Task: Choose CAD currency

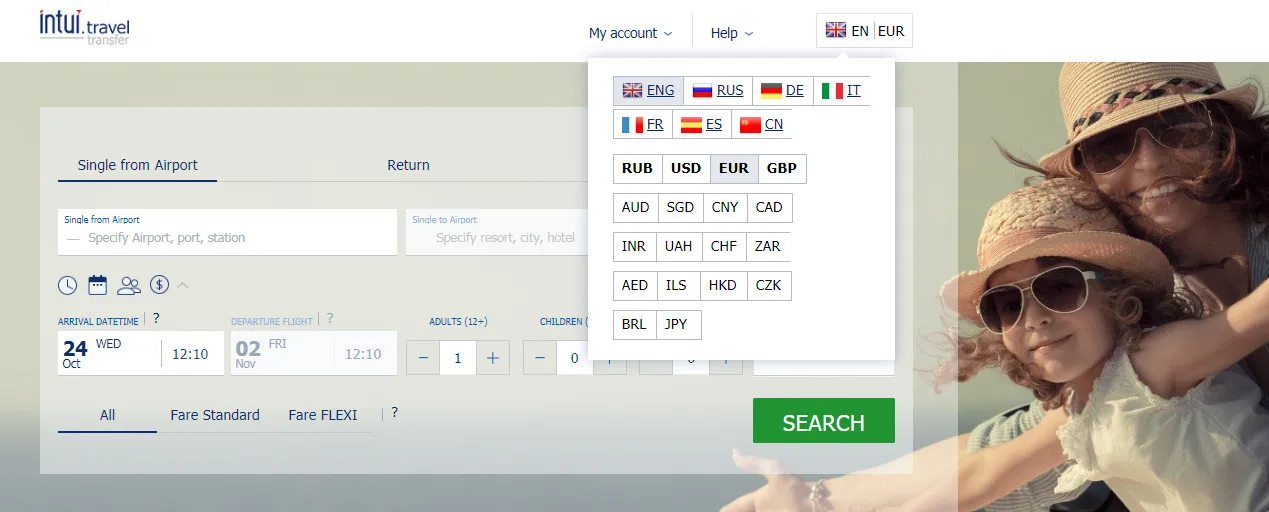Action: pyautogui.click(x=769, y=208)
